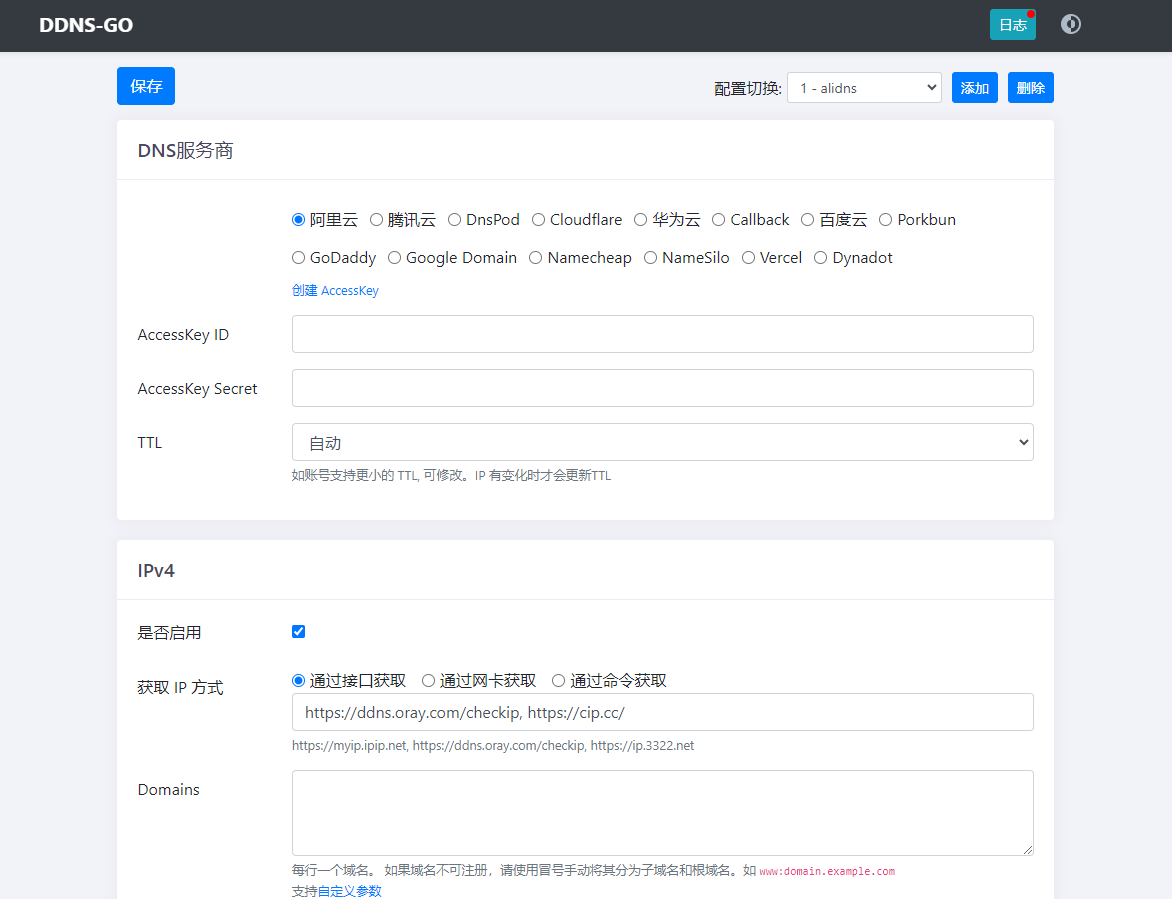Select the Dynadot provider radio
The width and height of the screenshot is (1172, 899).
tap(821, 258)
